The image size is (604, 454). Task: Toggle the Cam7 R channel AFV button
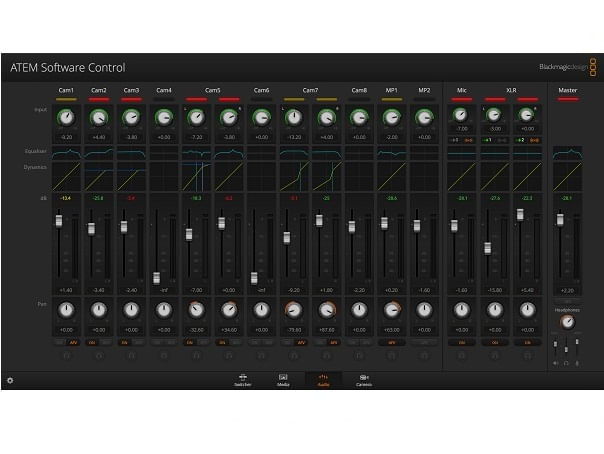(334, 342)
